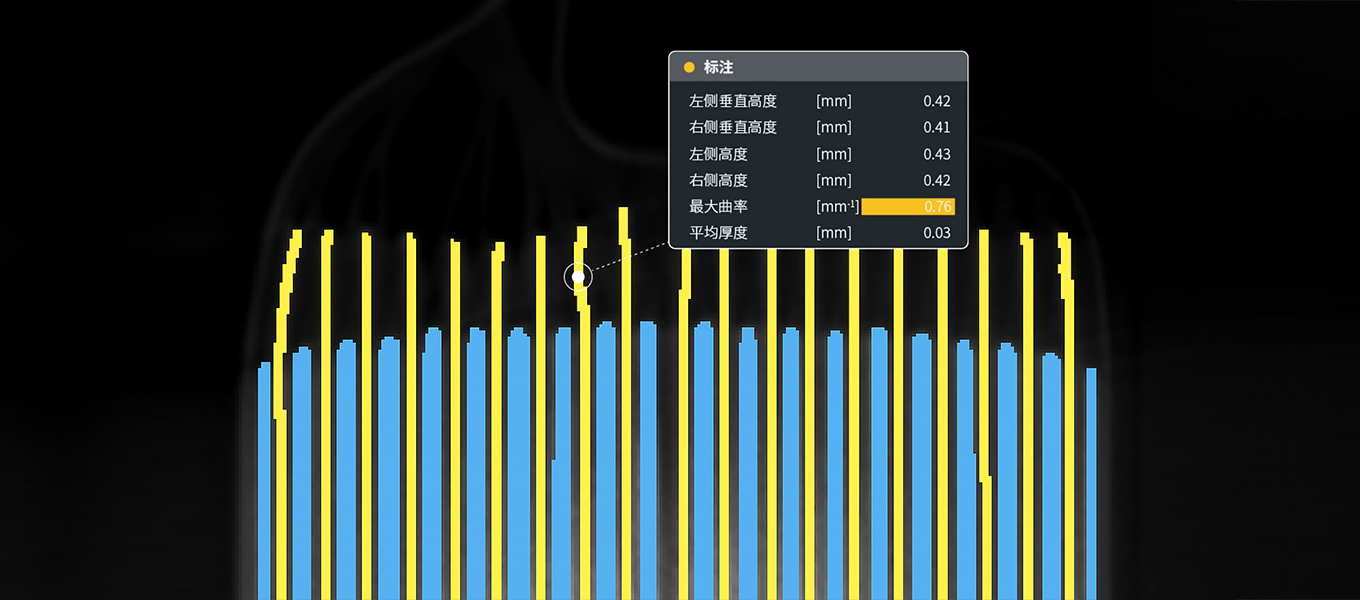The width and height of the screenshot is (1360, 600).
Task: Select the 左侧垂直高度 label
Action: coord(733,101)
